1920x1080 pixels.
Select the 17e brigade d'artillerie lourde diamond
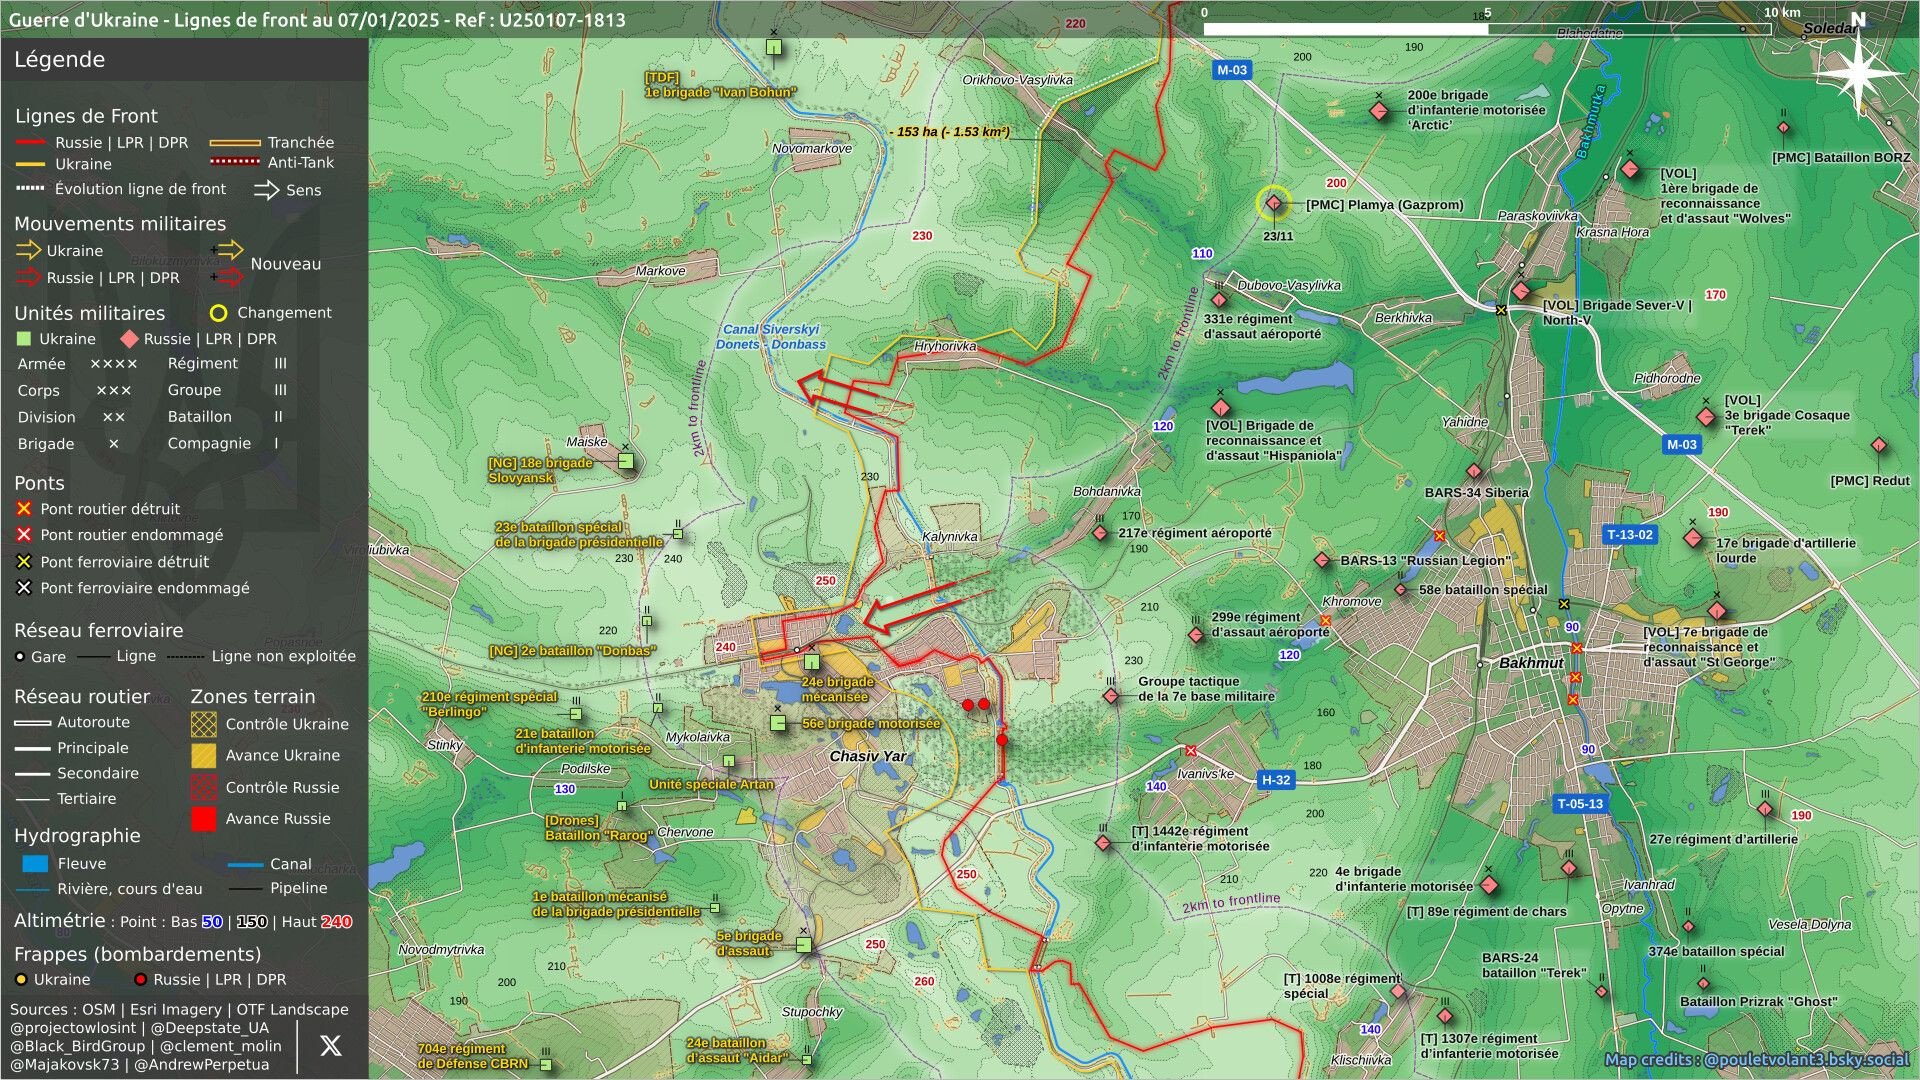(x=1692, y=538)
